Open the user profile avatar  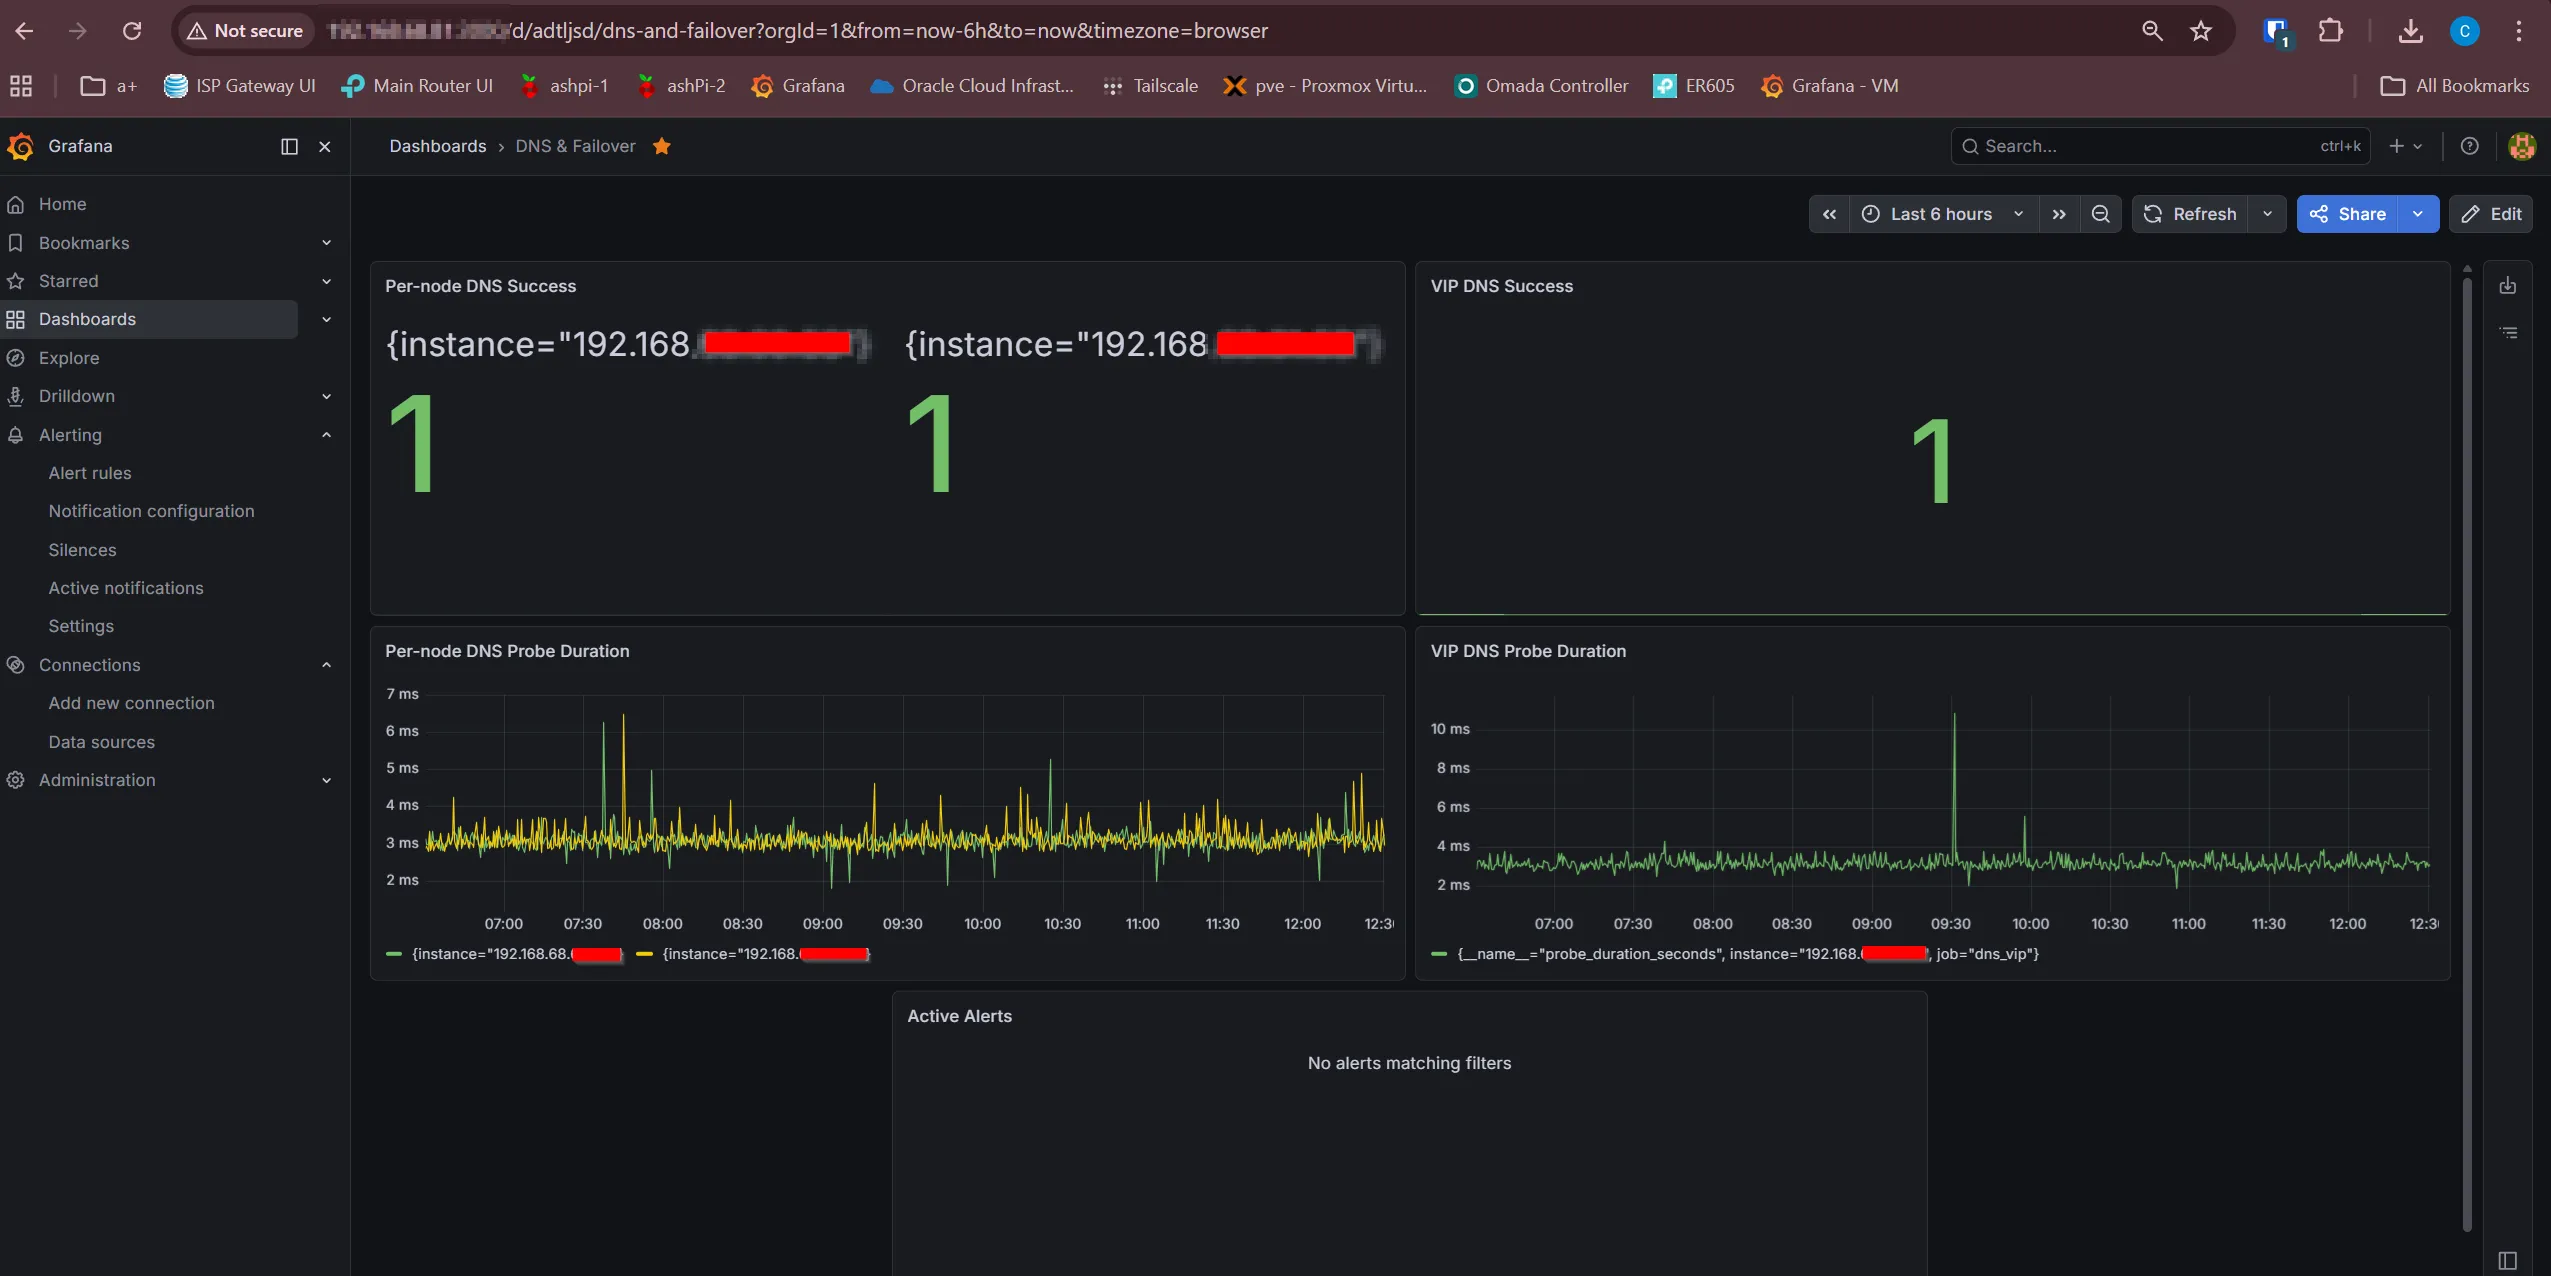2522,146
